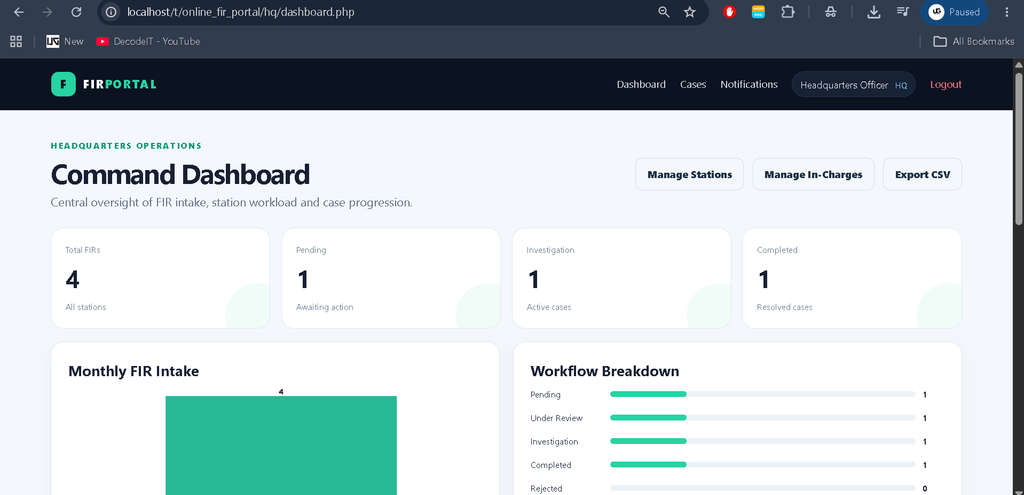Click the Investigation progress bar in Workflow Breakdown
Viewport: 1024px width, 495px height.
click(763, 441)
